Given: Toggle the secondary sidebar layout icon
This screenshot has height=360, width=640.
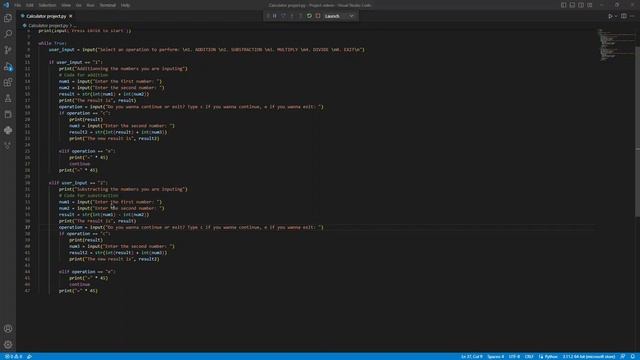Looking at the screenshot, I should 581,5.
